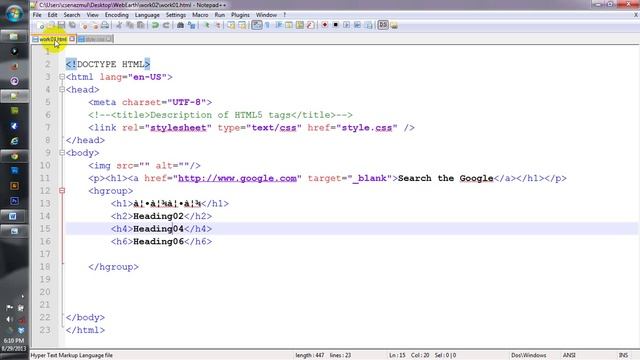Click the ANSI encoding status bar entry
This screenshot has width=640, height=360.
[x=569, y=356]
